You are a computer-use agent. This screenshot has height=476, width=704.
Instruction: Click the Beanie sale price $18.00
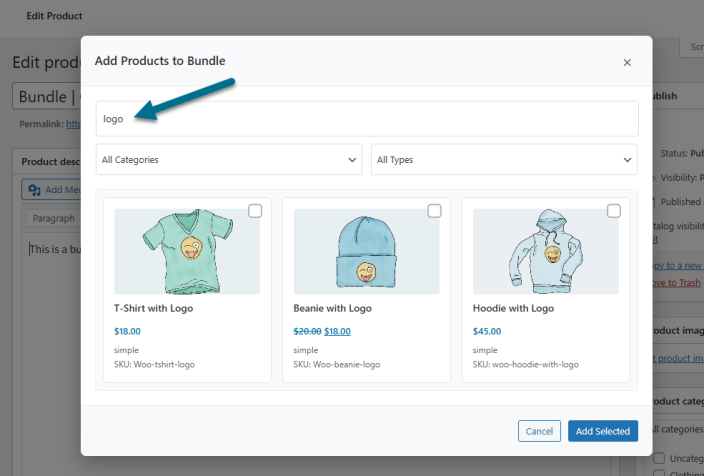[337, 331]
